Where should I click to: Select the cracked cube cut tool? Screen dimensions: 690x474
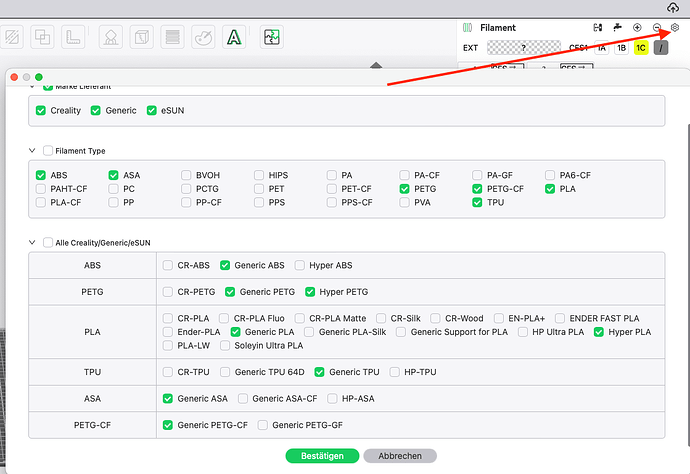tap(142, 37)
